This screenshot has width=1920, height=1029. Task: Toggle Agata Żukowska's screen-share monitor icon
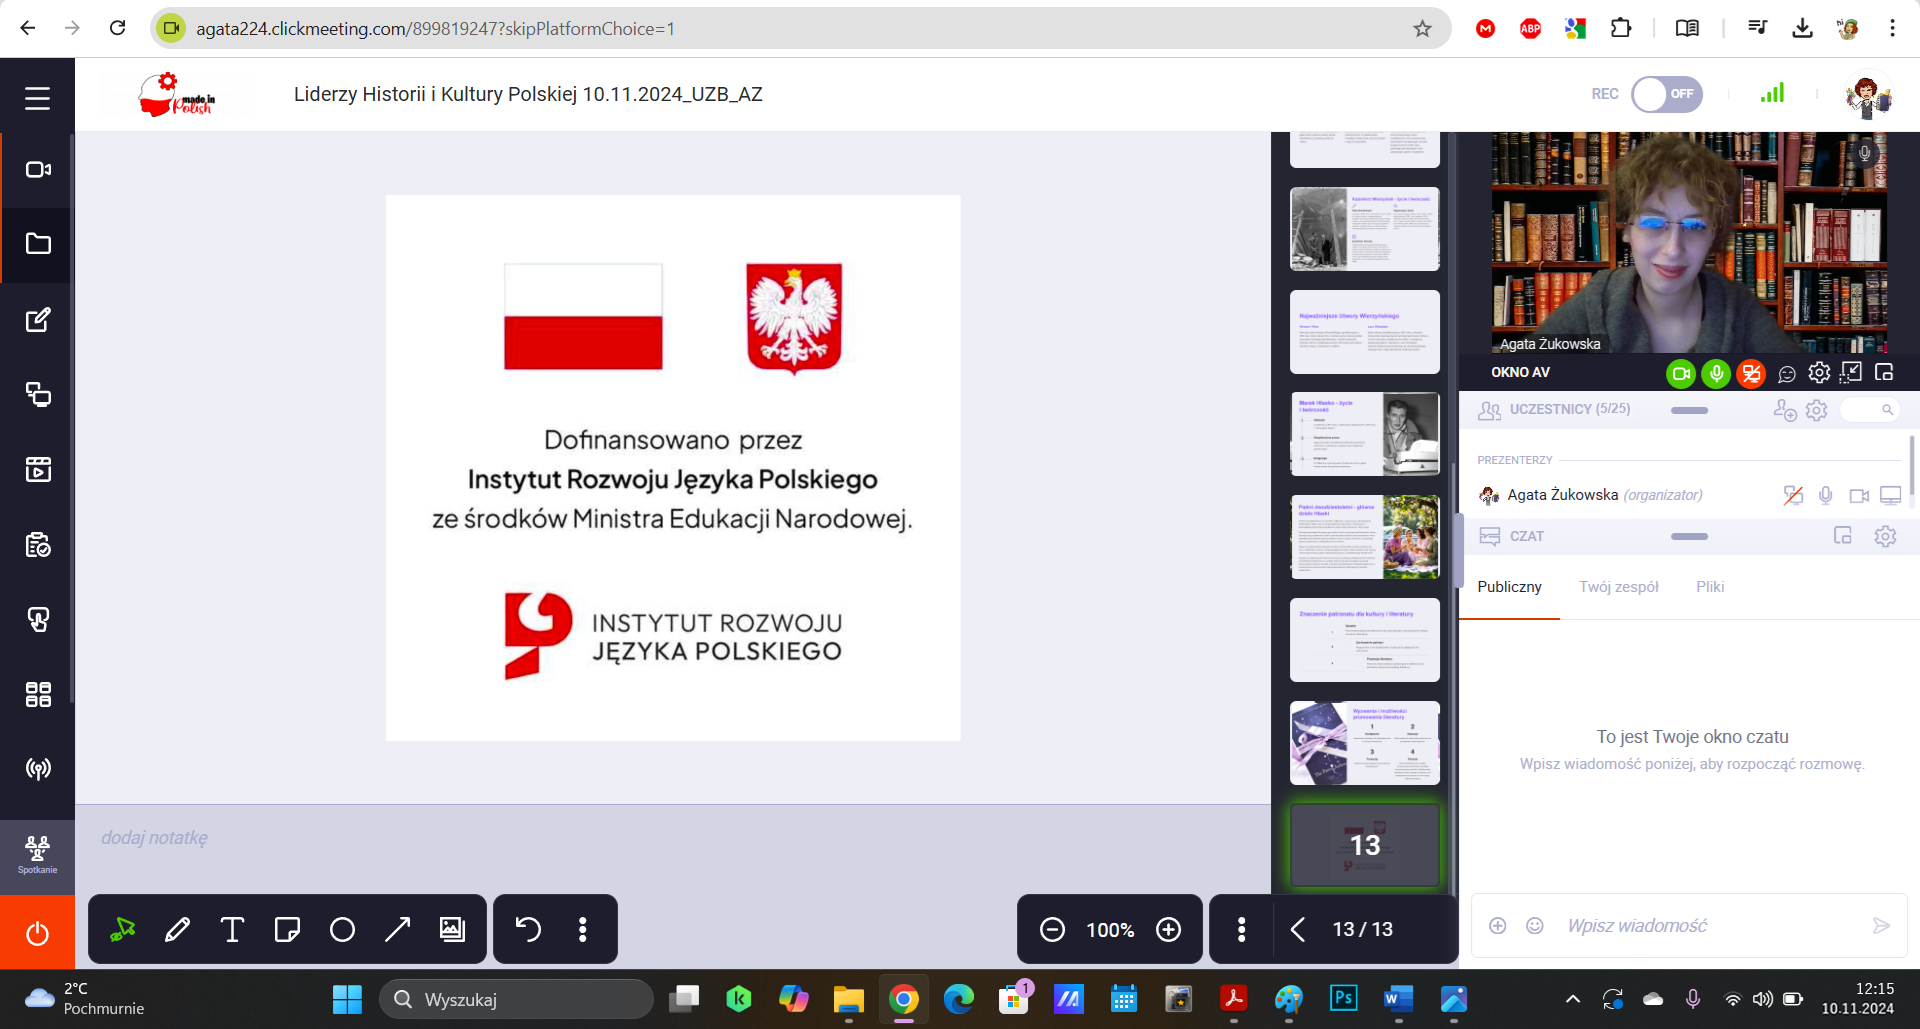pos(1890,495)
